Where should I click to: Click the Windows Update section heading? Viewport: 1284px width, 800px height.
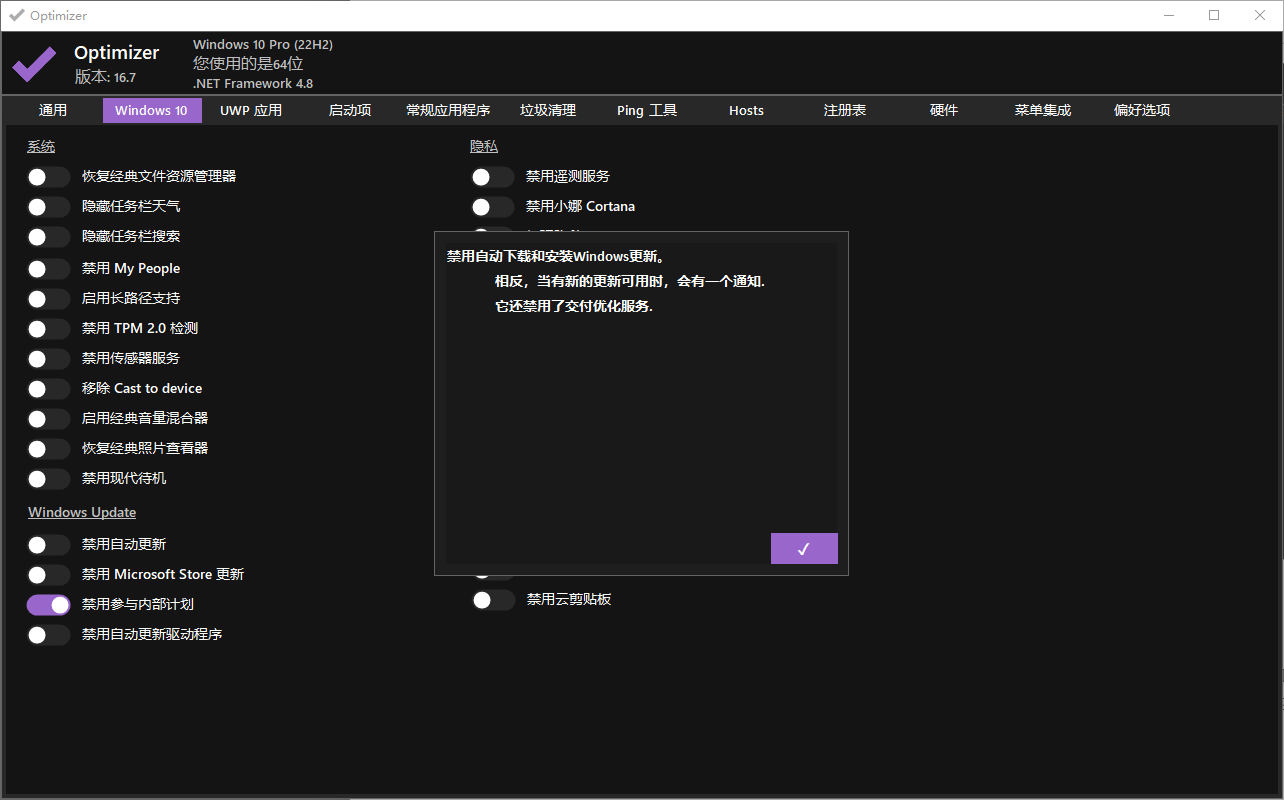tap(82, 512)
